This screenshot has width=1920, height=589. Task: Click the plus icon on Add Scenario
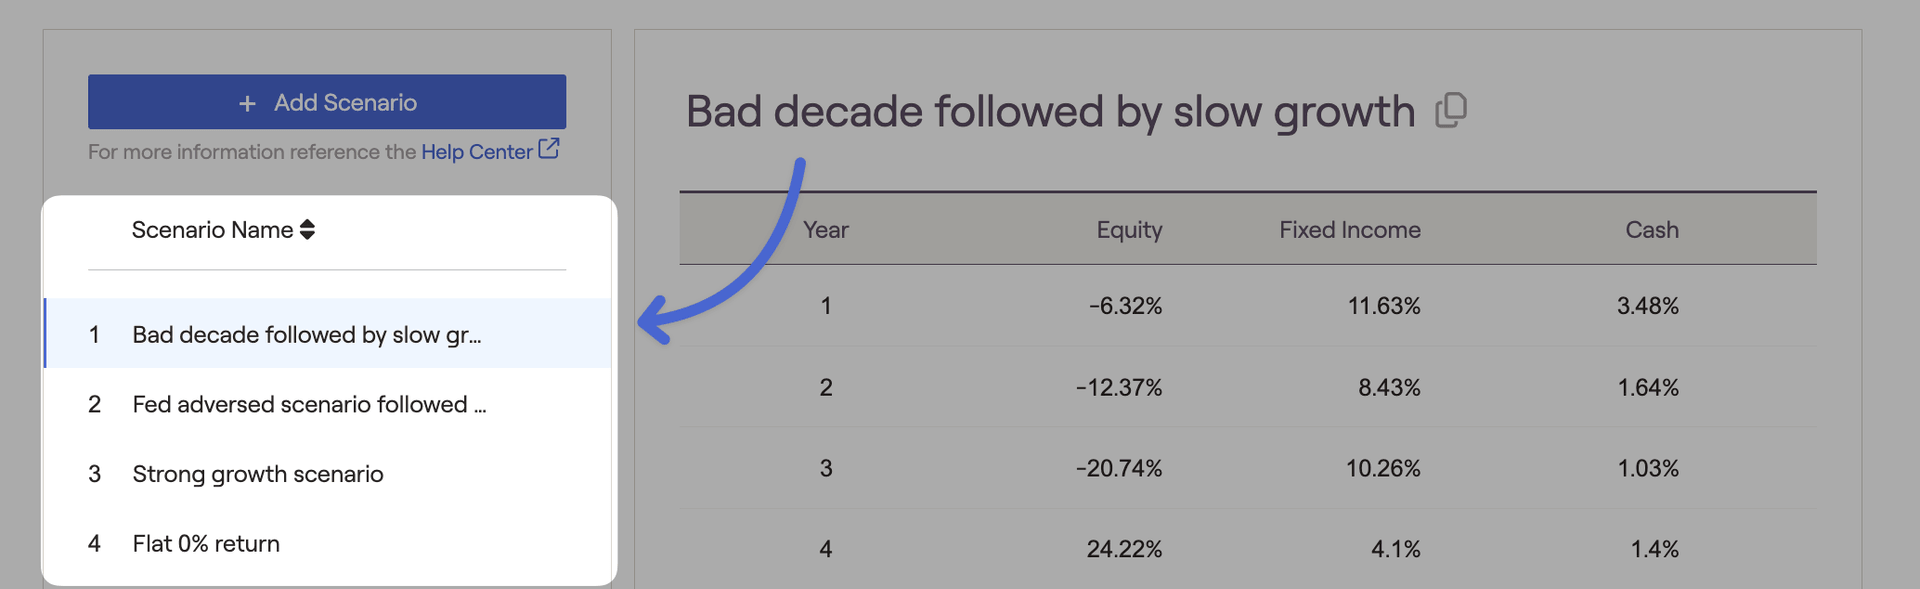(247, 103)
